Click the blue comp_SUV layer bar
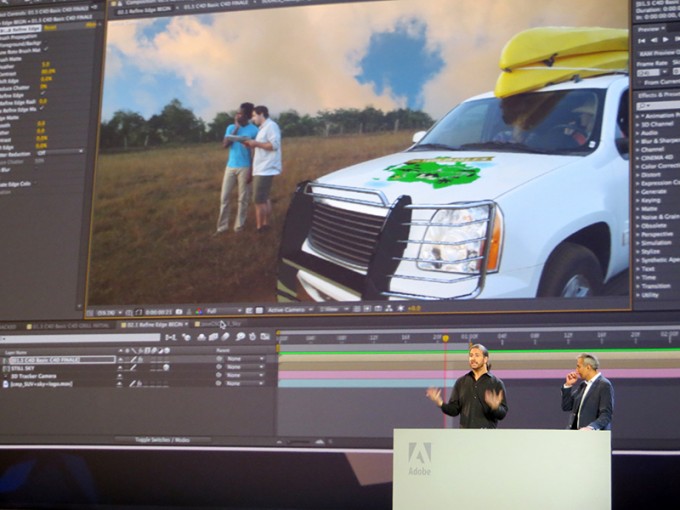Viewport: 680px width, 510px height. tap(364, 383)
